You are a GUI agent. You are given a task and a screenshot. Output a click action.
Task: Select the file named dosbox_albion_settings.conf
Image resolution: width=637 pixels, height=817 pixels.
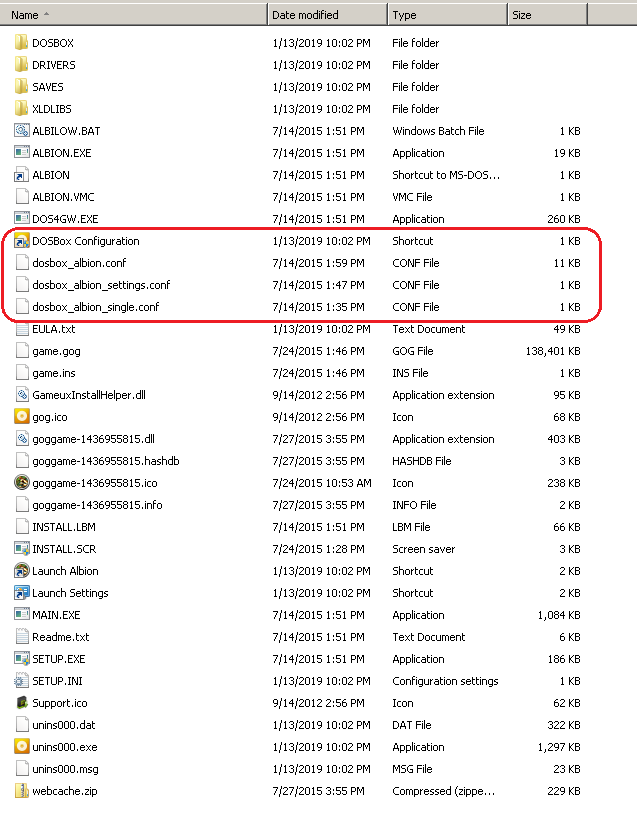coord(101,284)
